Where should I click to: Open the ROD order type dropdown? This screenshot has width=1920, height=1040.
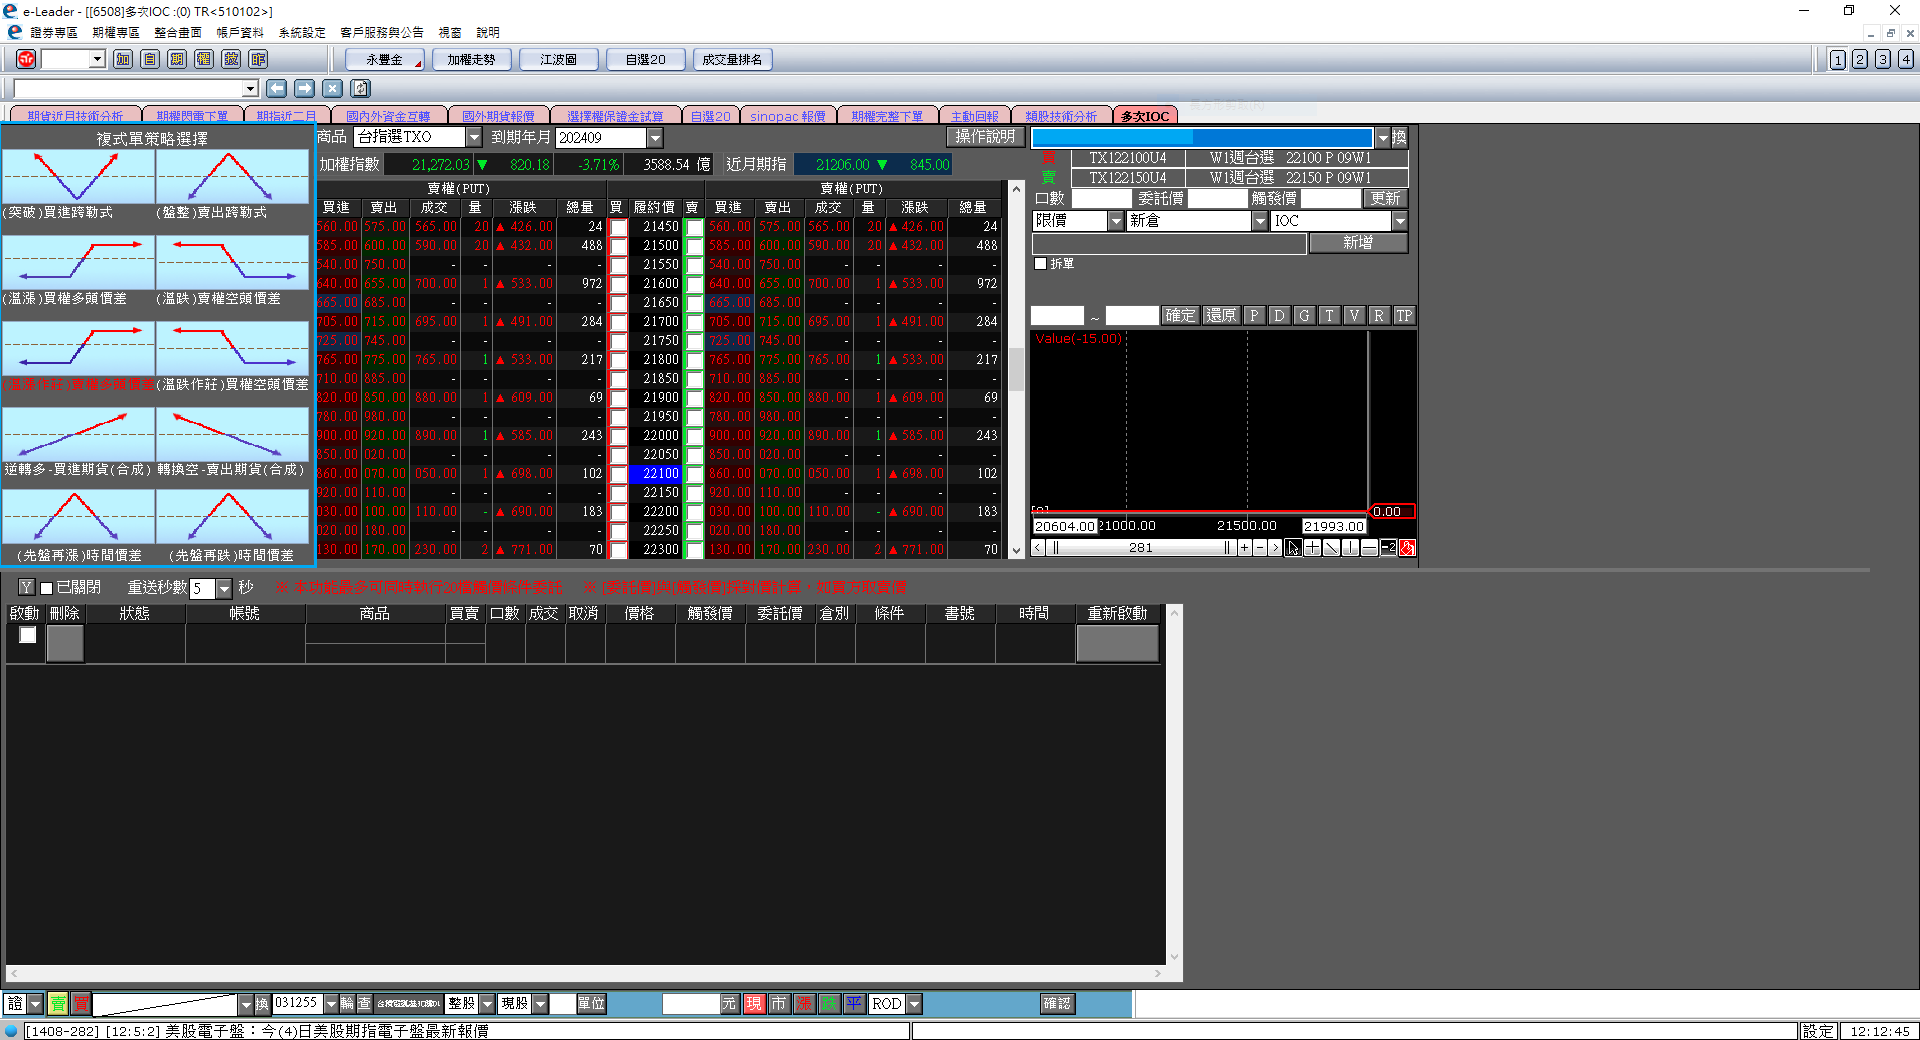coord(914,1004)
